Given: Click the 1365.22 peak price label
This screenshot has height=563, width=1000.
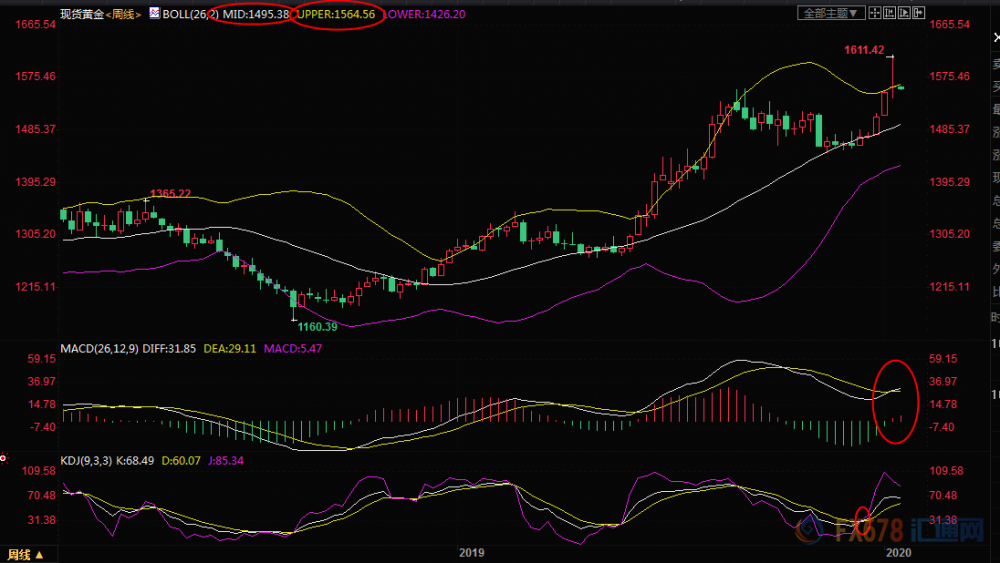Looking at the screenshot, I should pyautogui.click(x=170, y=193).
